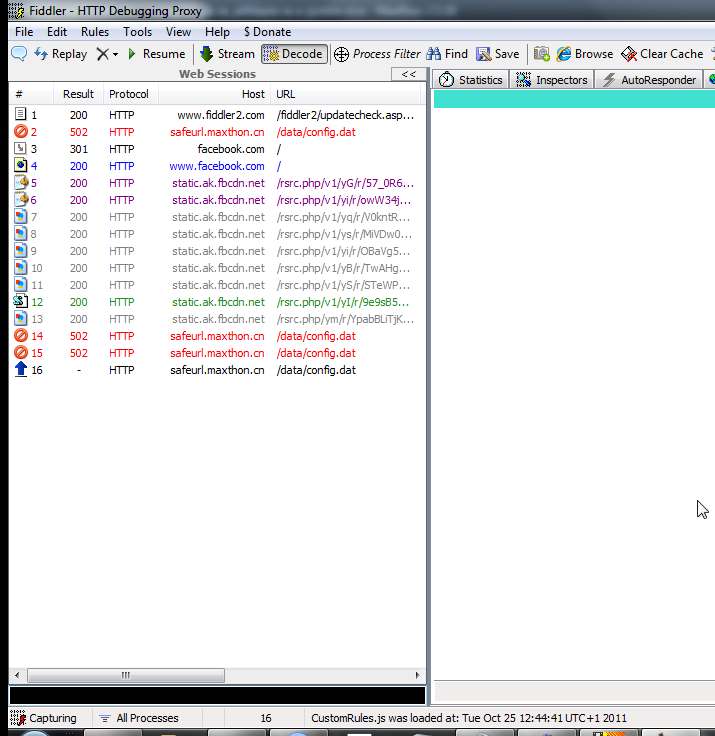Click the redirect icon of session 3
Screen dimensions: 715x736
20,148
